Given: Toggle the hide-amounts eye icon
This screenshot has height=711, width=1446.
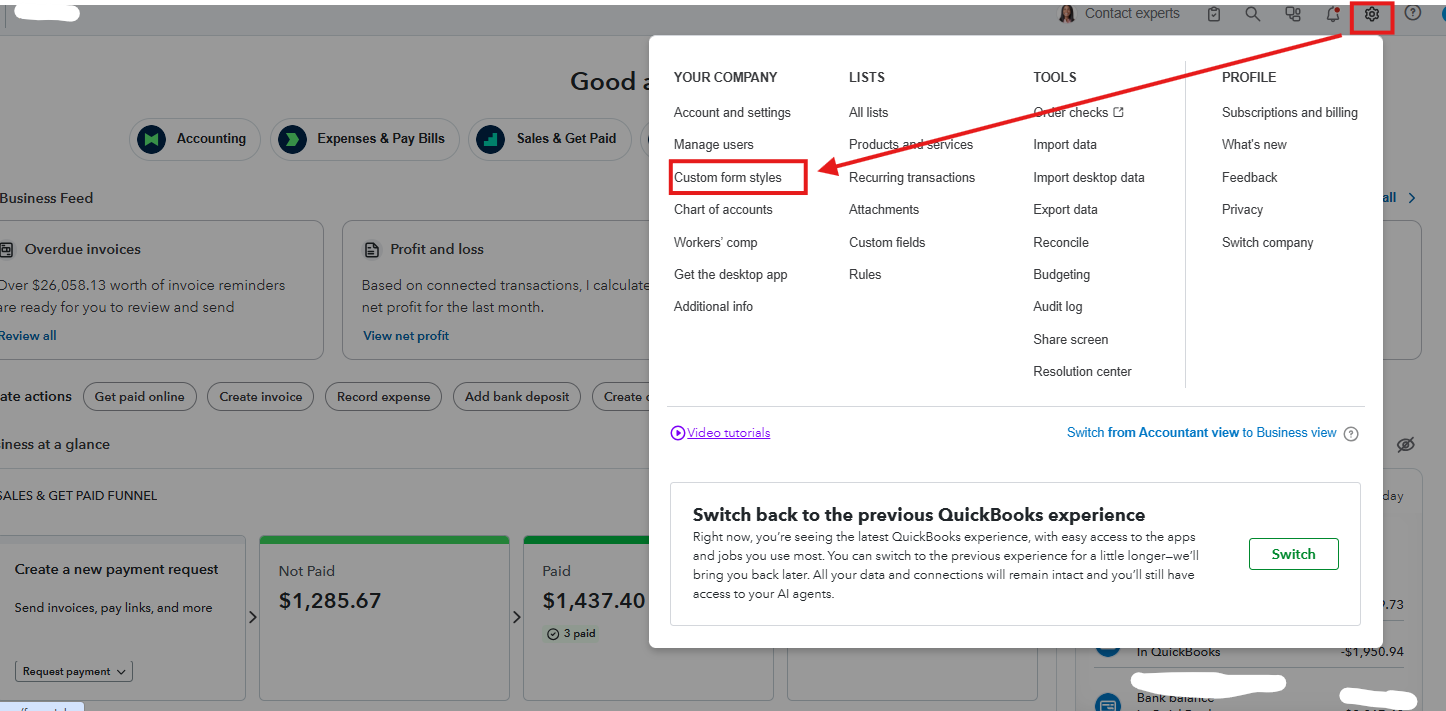Looking at the screenshot, I should (x=1406, y=444).
